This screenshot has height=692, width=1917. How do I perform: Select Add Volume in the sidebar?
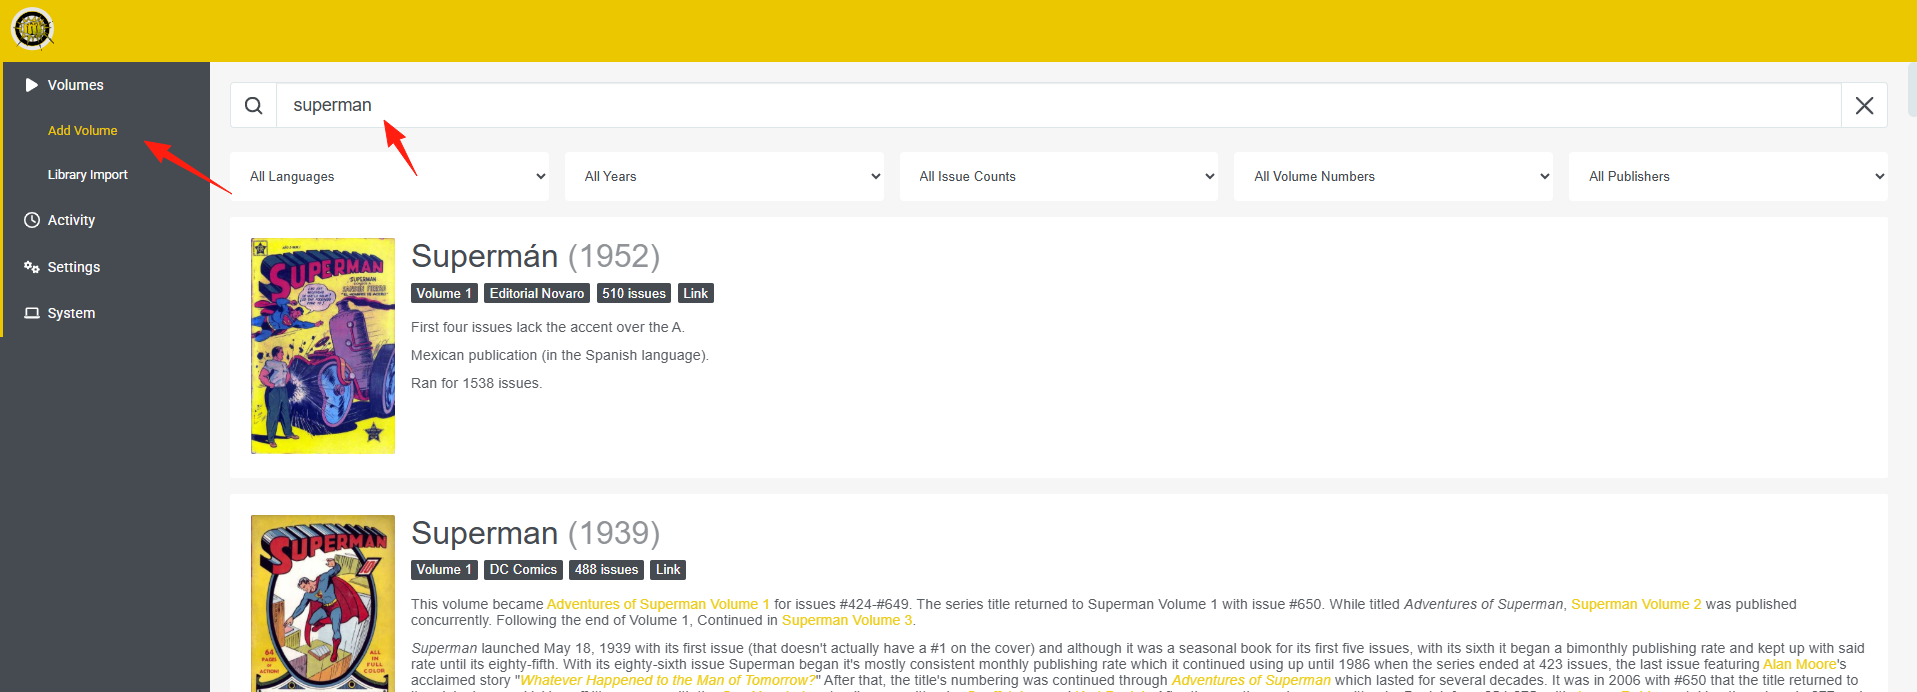click(x=83, y=130)
